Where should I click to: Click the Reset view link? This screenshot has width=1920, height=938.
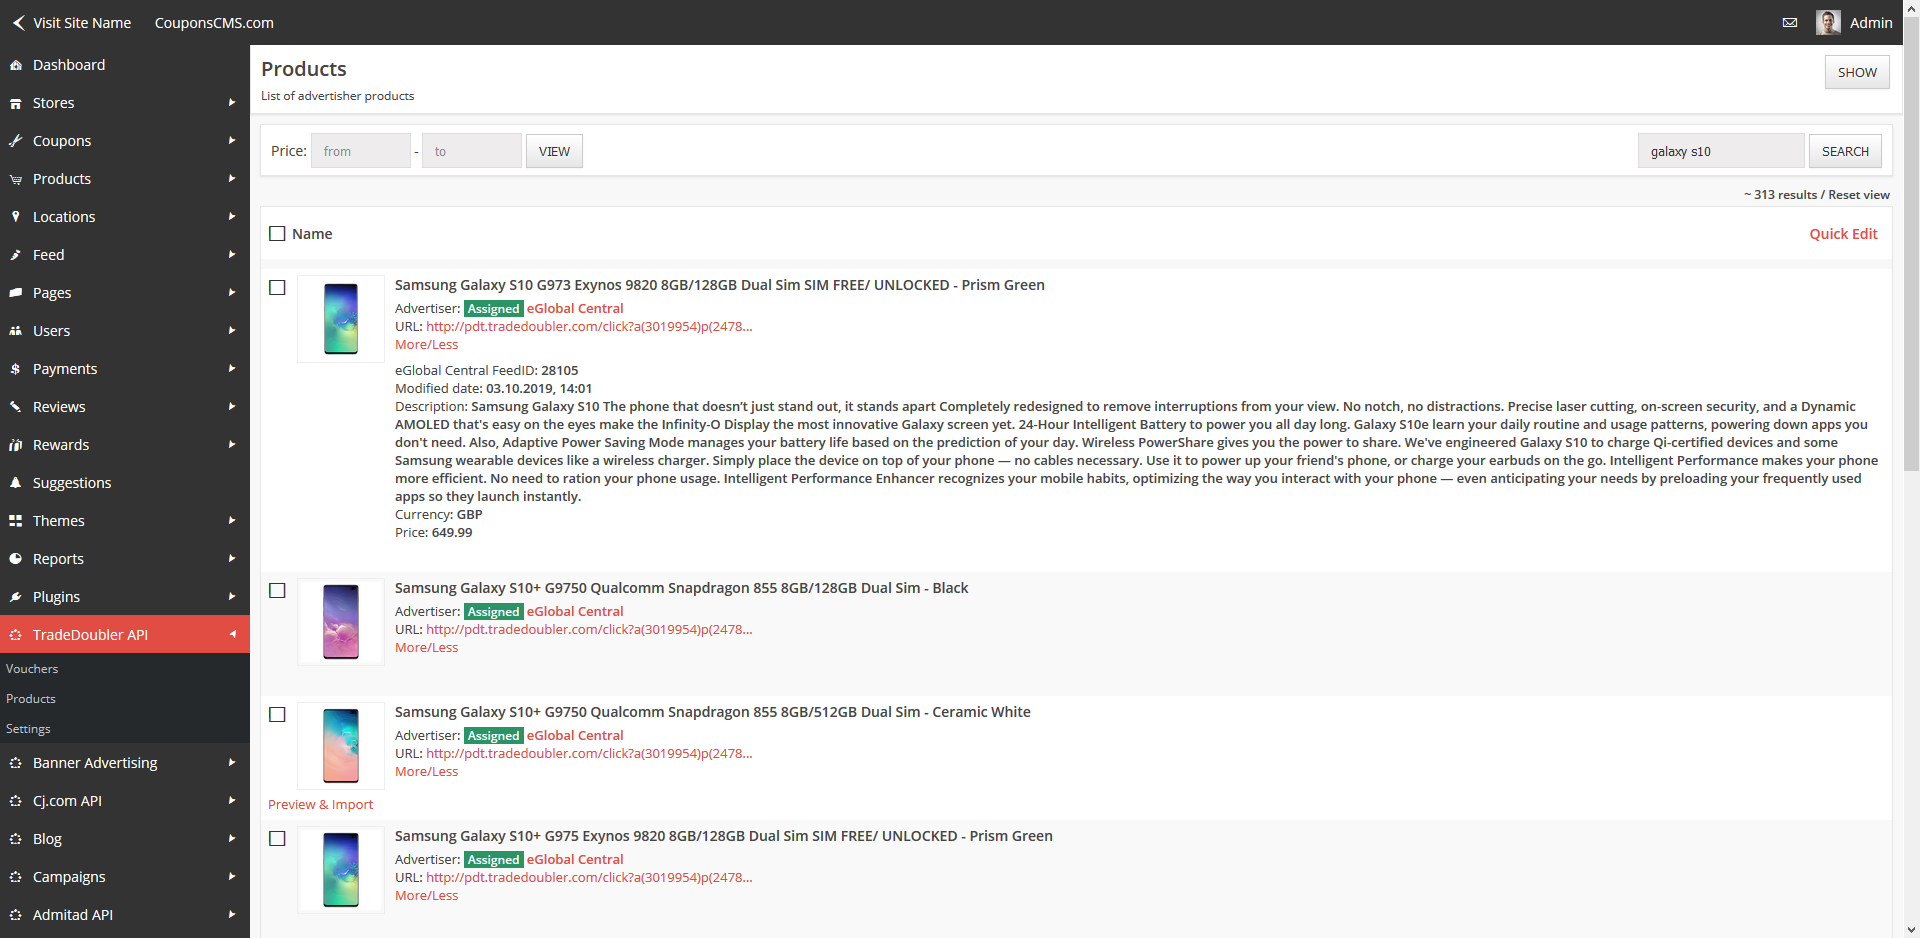coord(1859,195)
